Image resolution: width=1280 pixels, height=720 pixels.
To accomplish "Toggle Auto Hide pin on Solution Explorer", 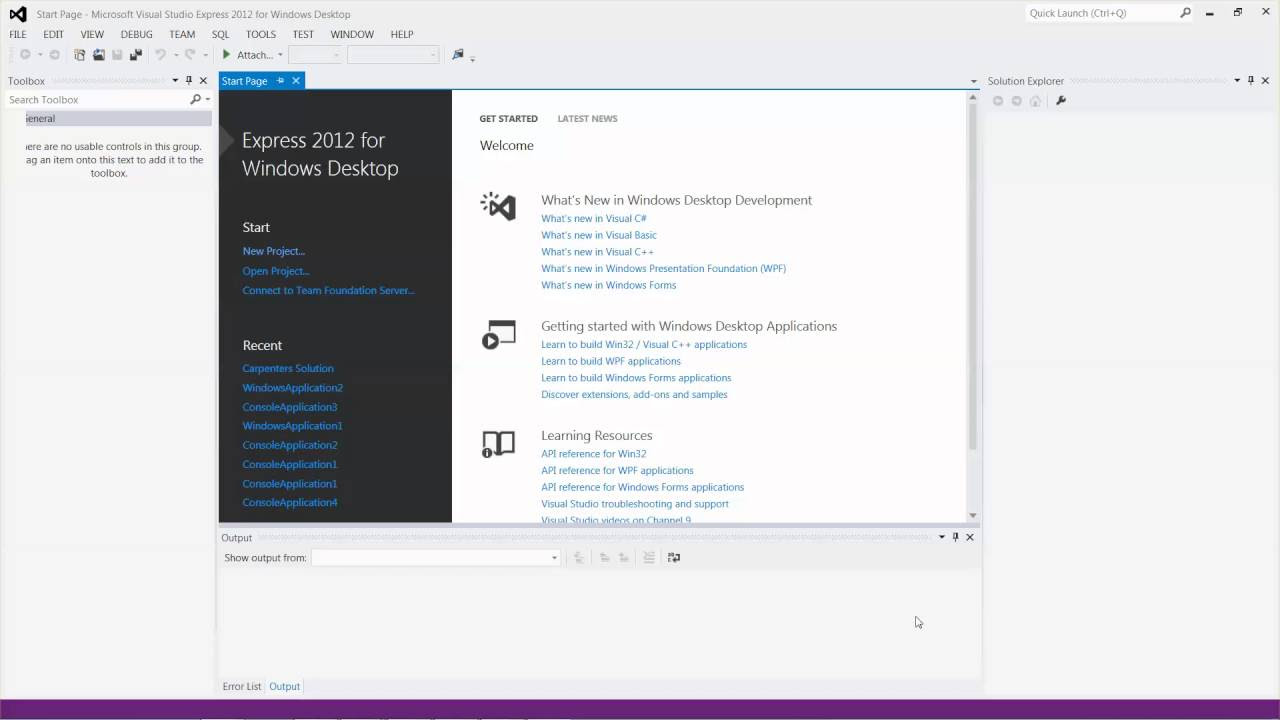I will (x=1251, y=81).
